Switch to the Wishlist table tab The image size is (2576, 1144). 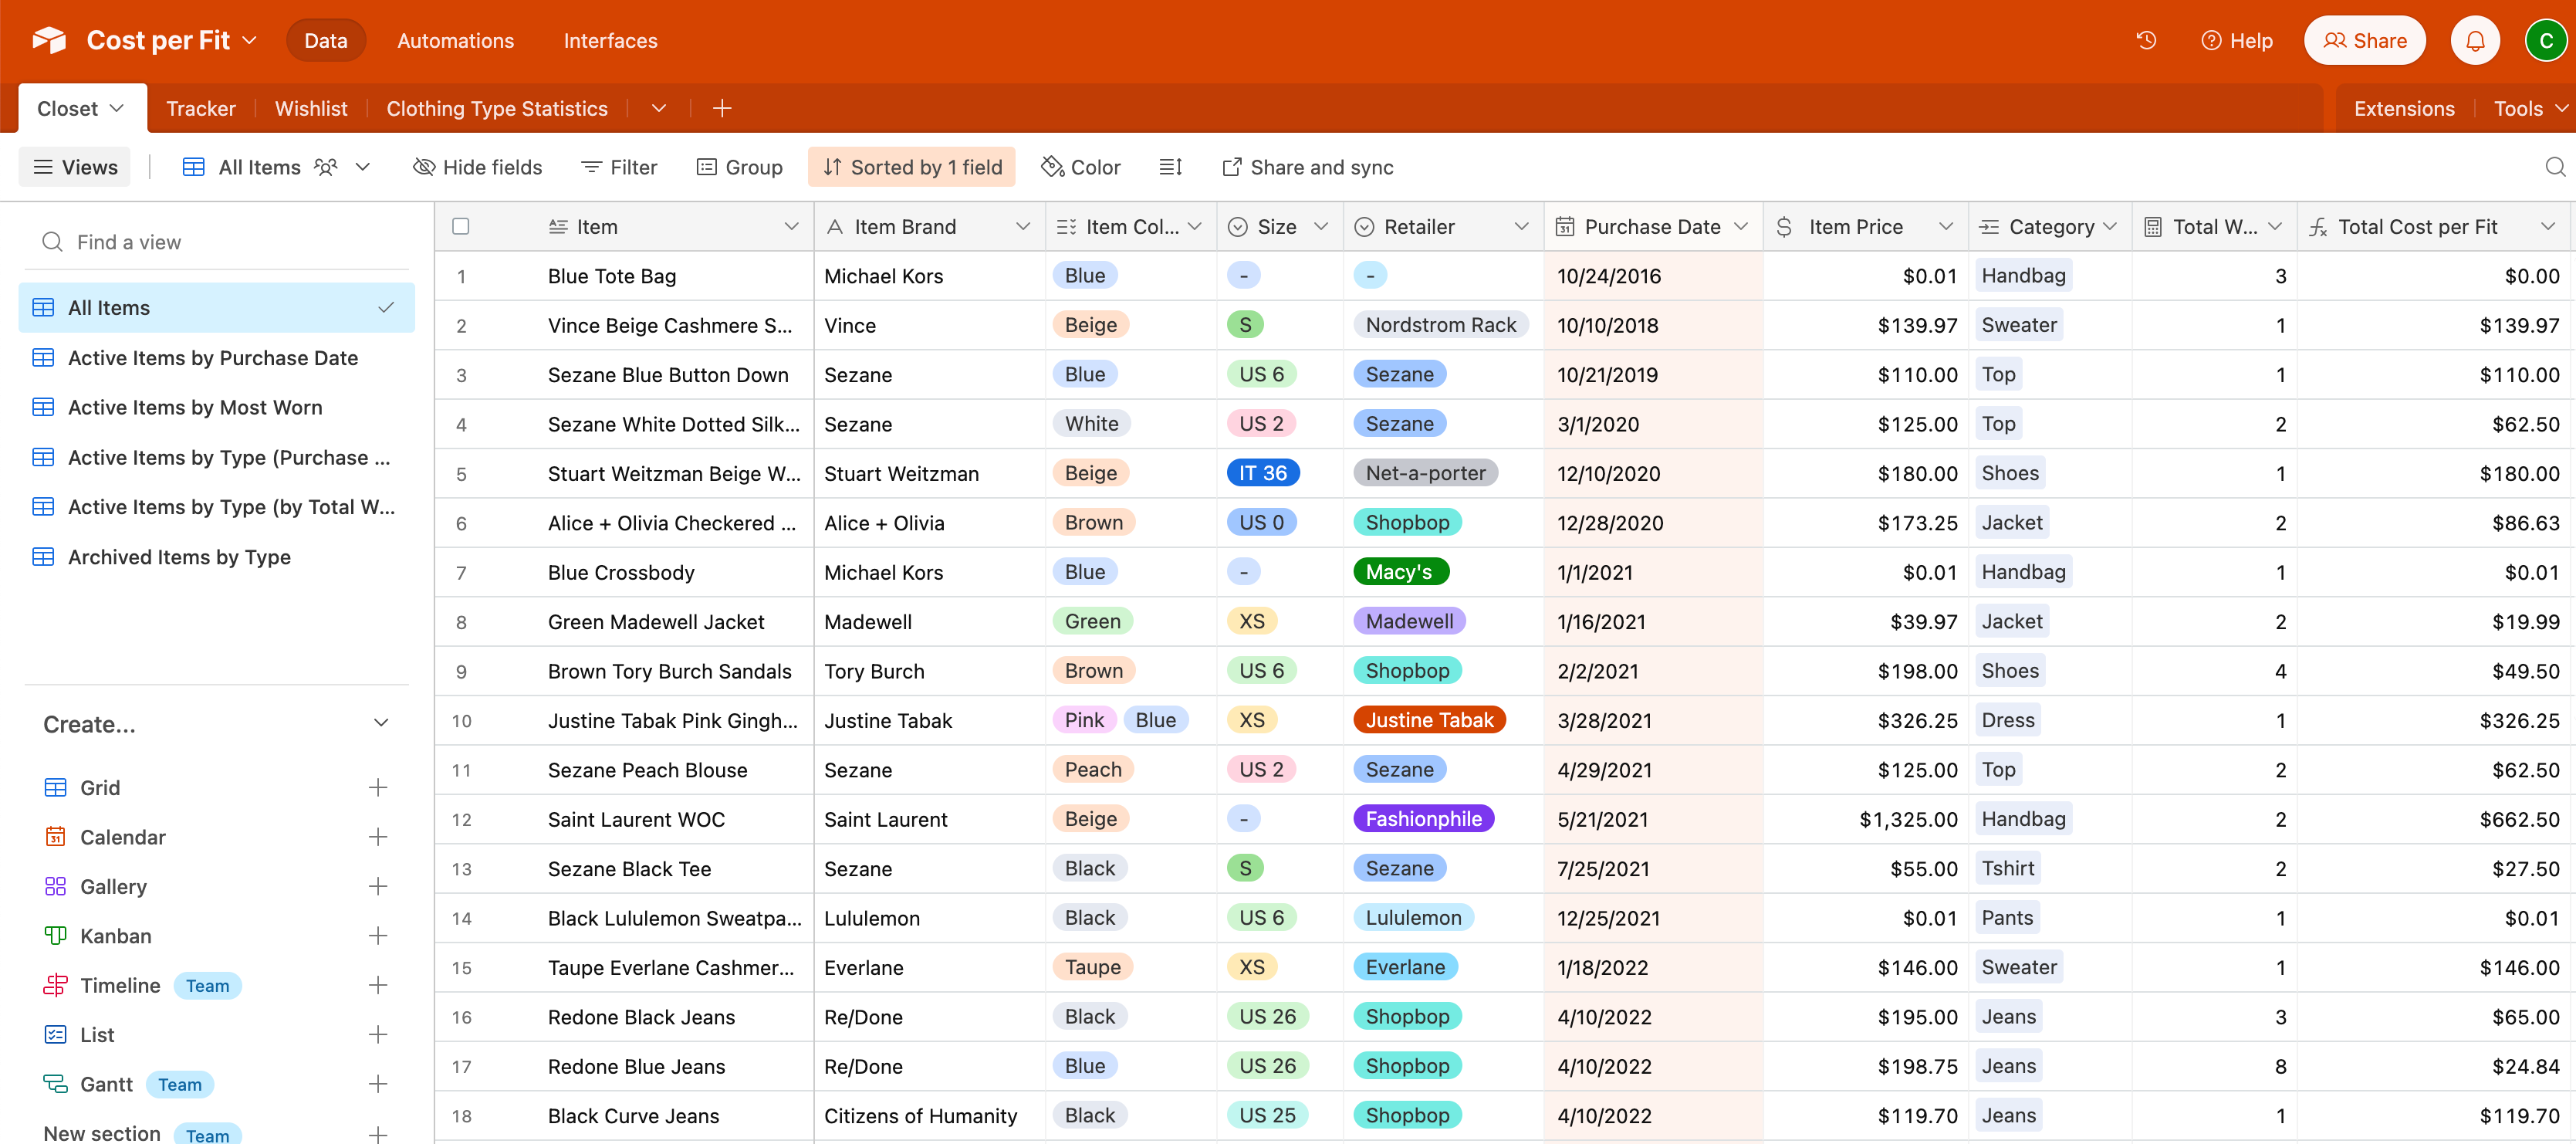(311, 108)
